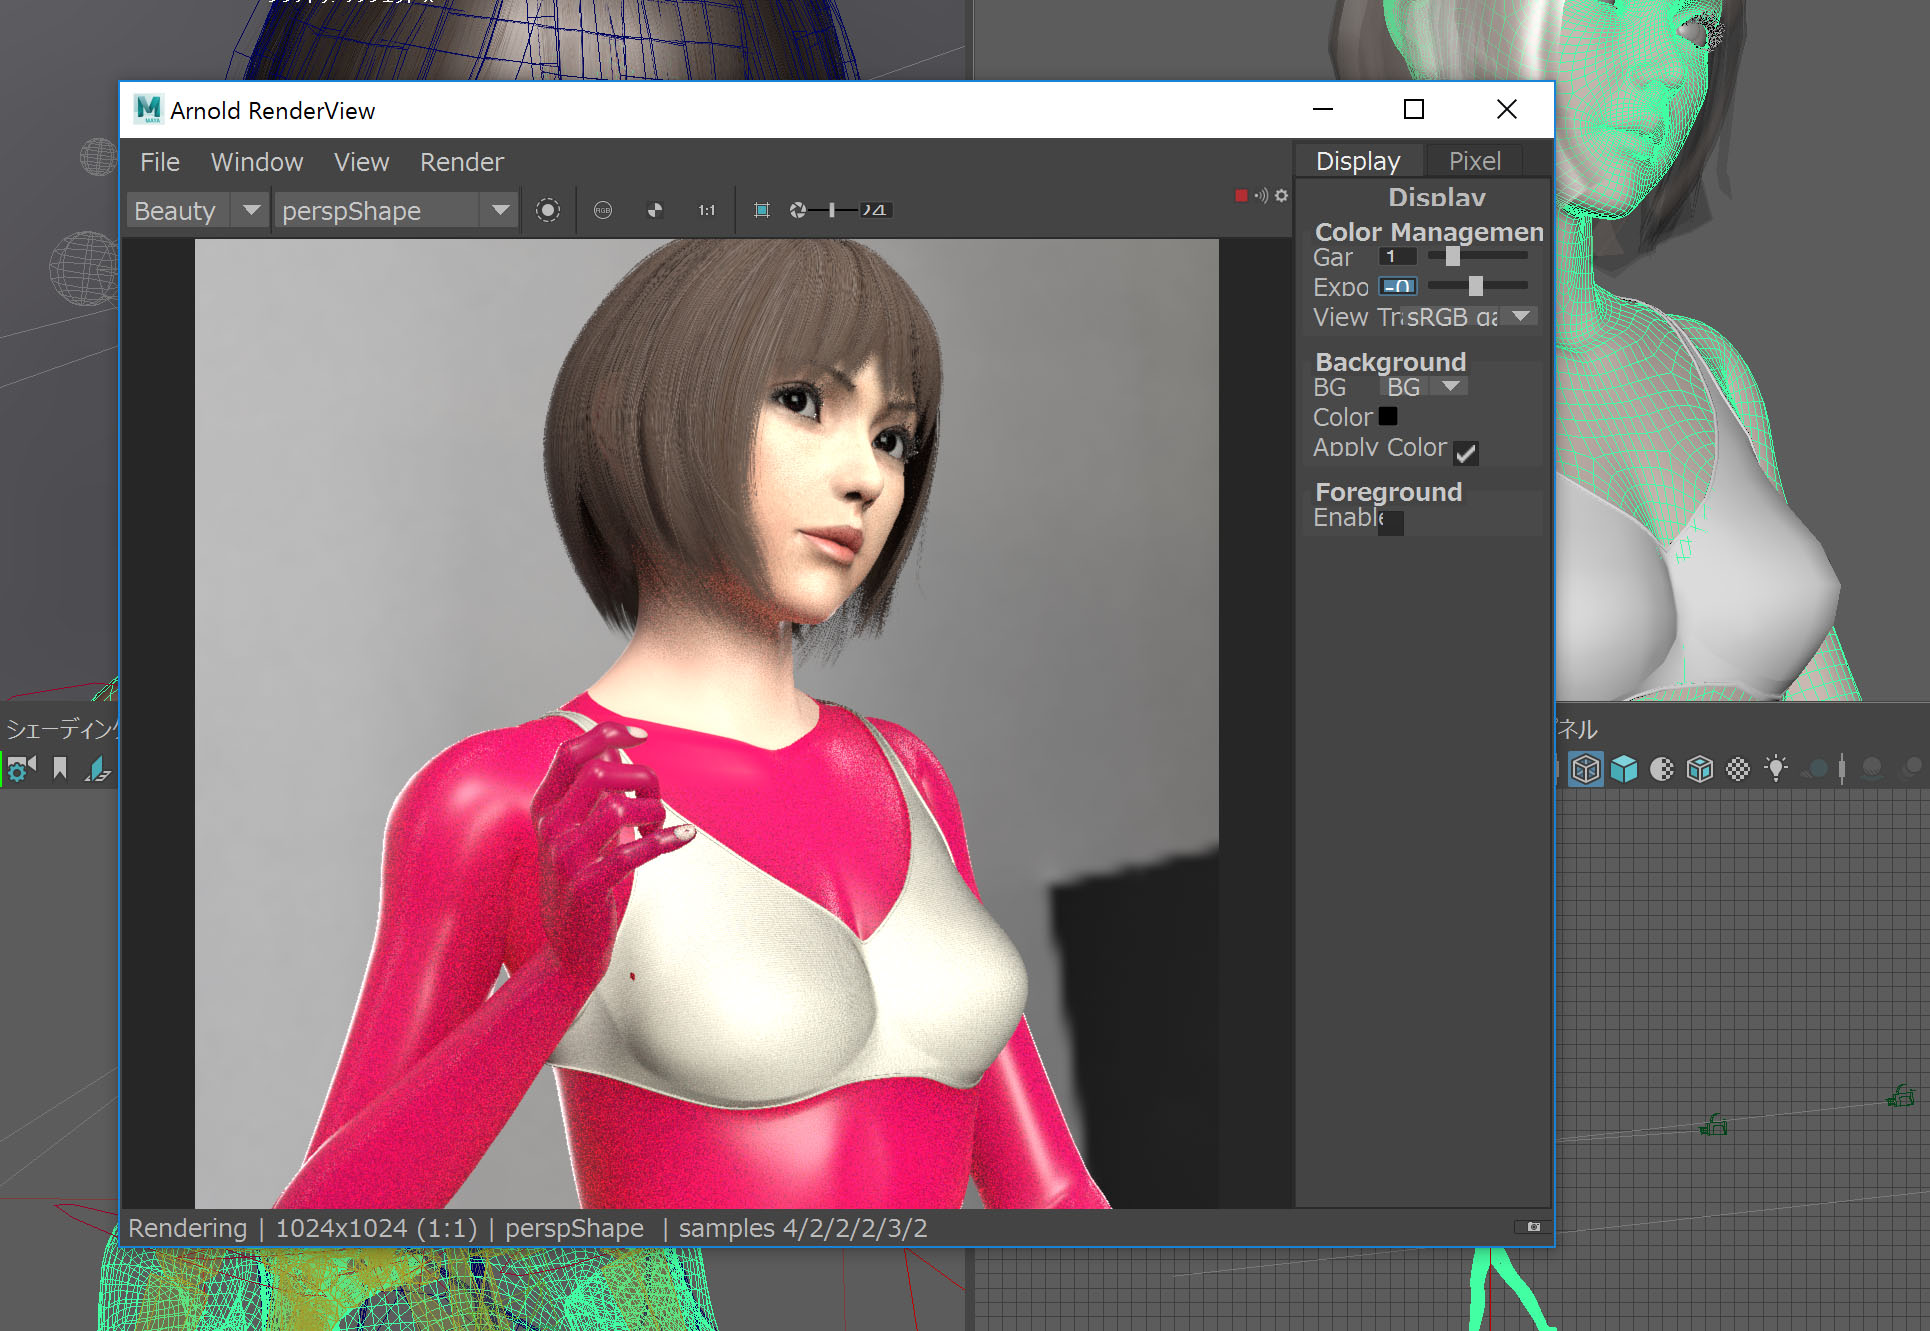
Task: Click the render update signal icon
Action: (1261, 196)
